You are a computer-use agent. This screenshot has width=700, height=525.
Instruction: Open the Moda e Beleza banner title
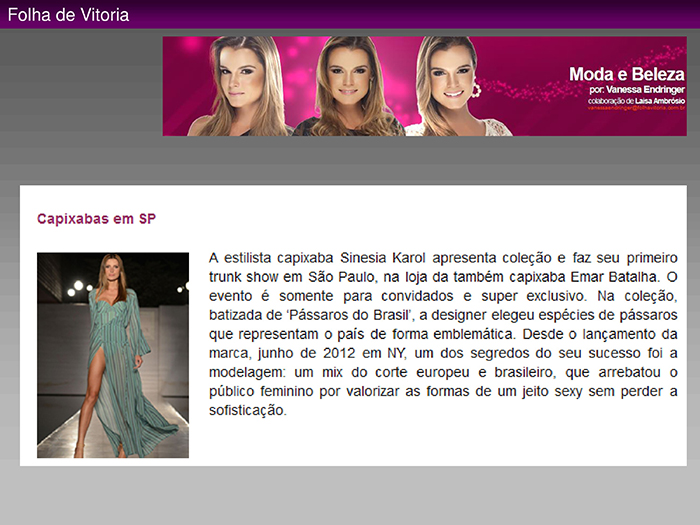click(x=626, y=74)
